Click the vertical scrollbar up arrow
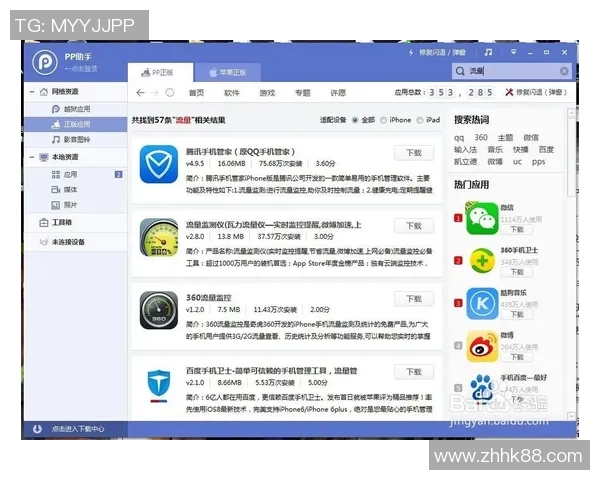This screenshot has width=600, height=480. point(571,113)
